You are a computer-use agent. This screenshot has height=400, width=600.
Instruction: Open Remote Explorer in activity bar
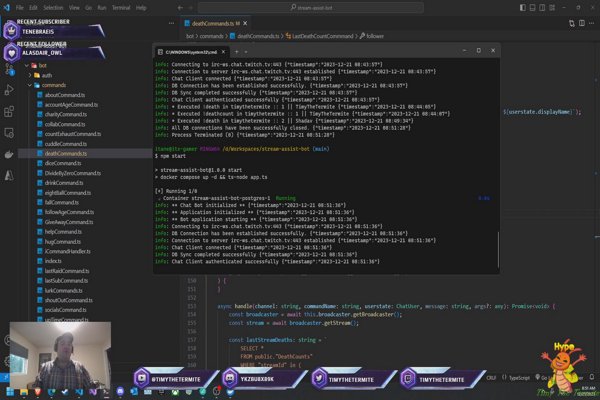[x=9, y=133]
